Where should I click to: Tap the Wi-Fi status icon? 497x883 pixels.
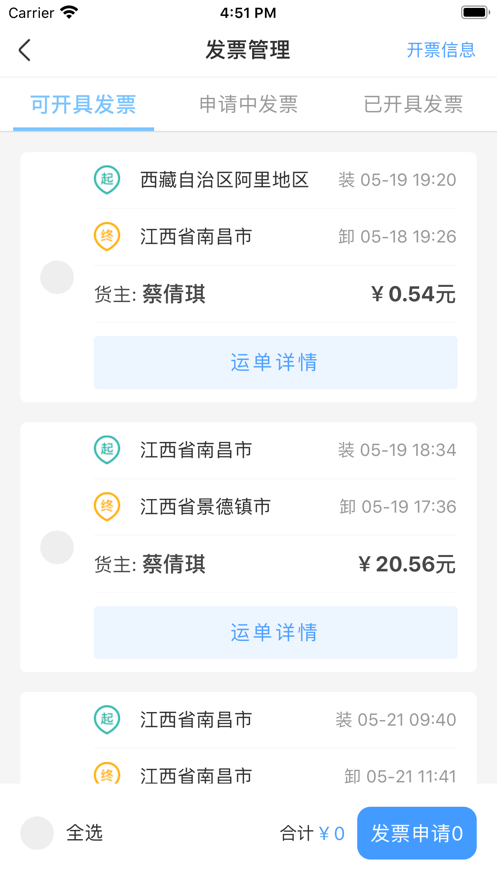[69, 12]
